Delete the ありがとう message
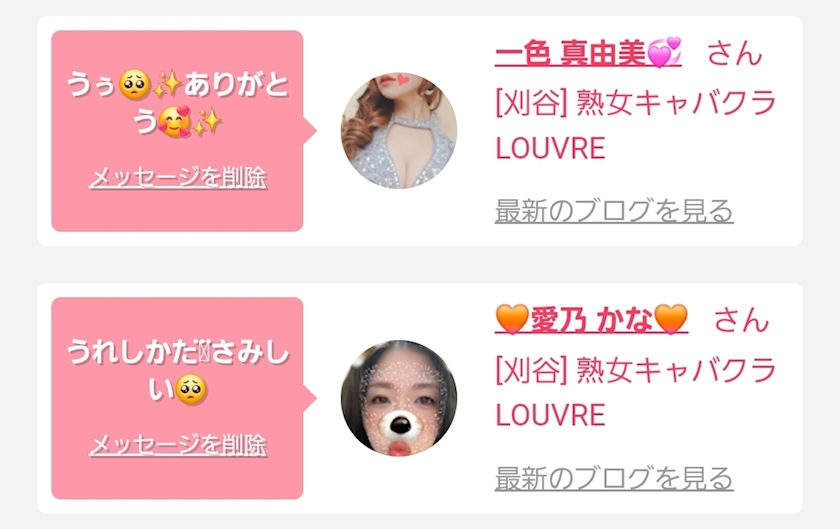 178,178
